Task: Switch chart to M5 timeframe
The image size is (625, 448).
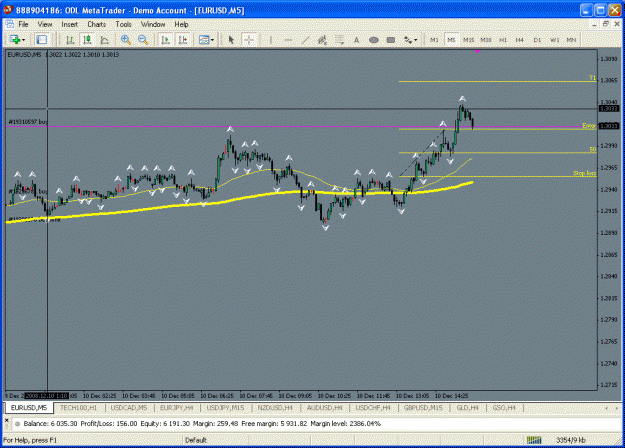Action: pyautogui.click(x=451, y=40)
